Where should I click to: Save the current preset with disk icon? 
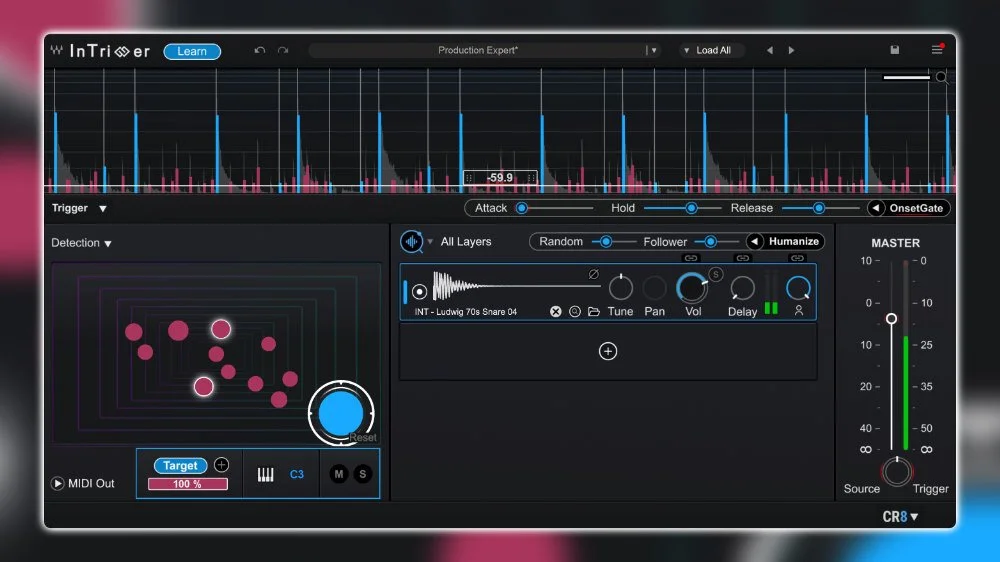895,50
